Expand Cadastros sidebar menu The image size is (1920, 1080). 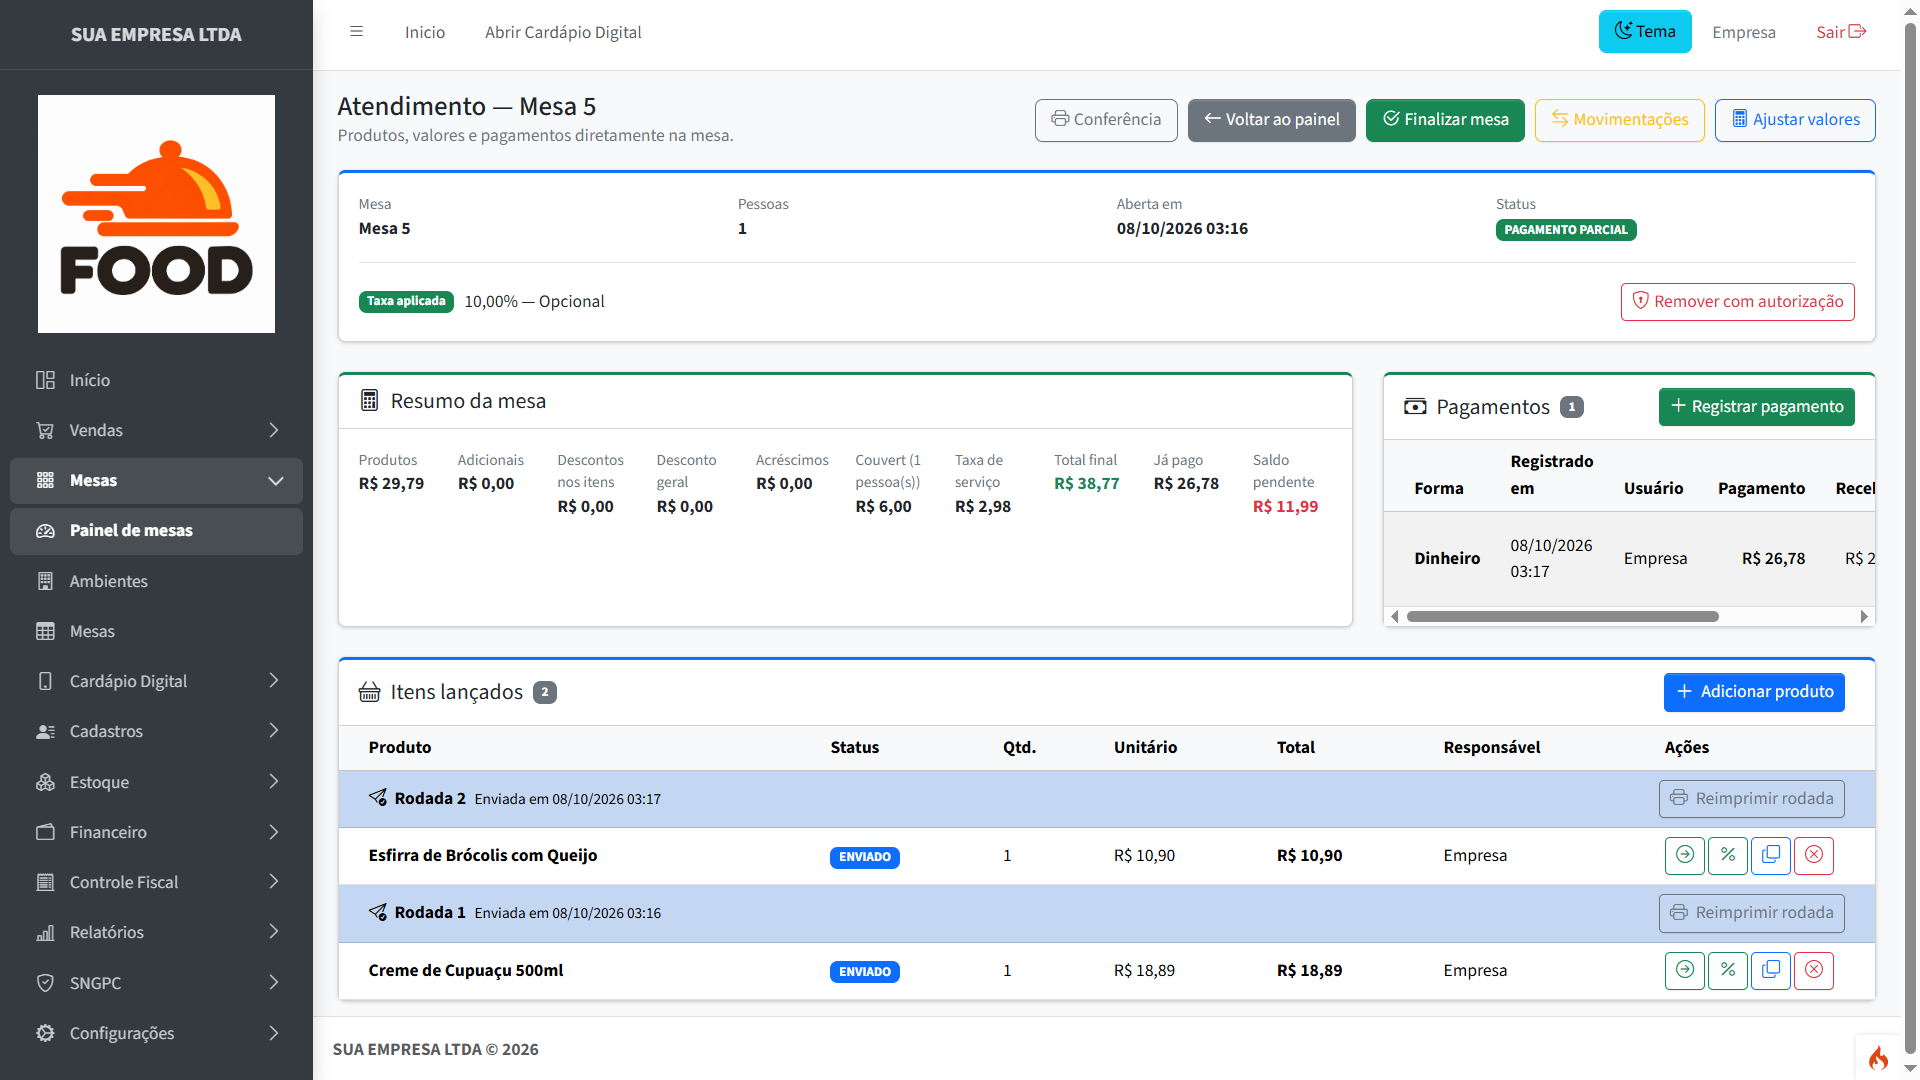pos(156,731)
